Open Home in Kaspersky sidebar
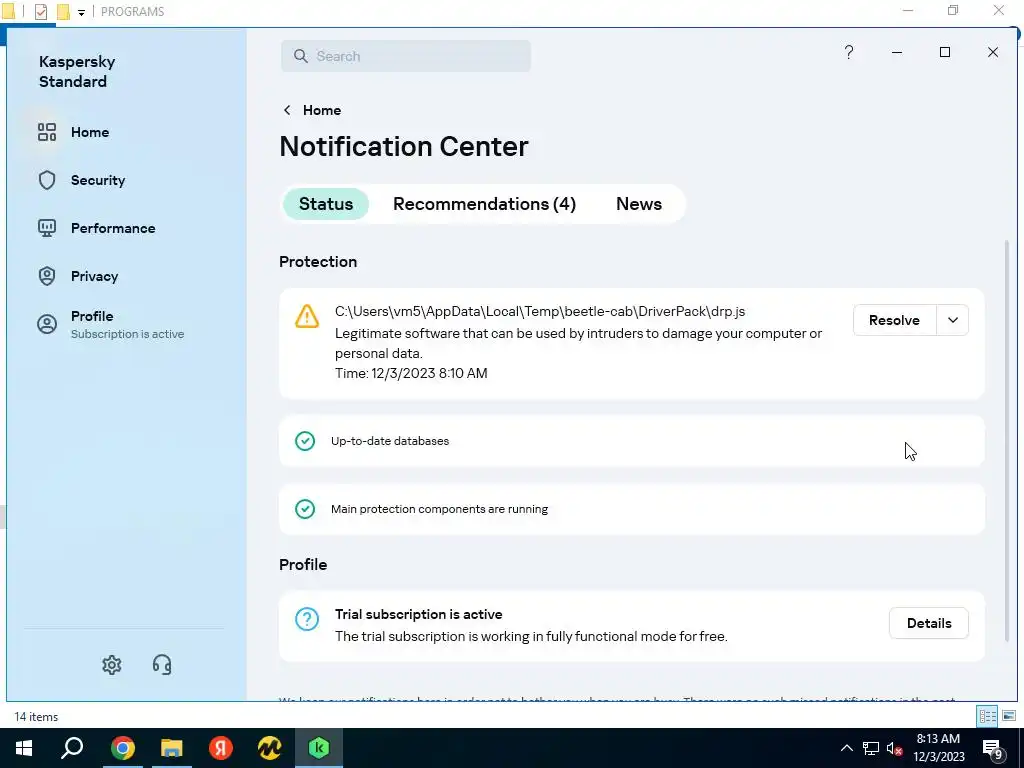This screenshot has width=1024, height=768. [x=89, y=132]
